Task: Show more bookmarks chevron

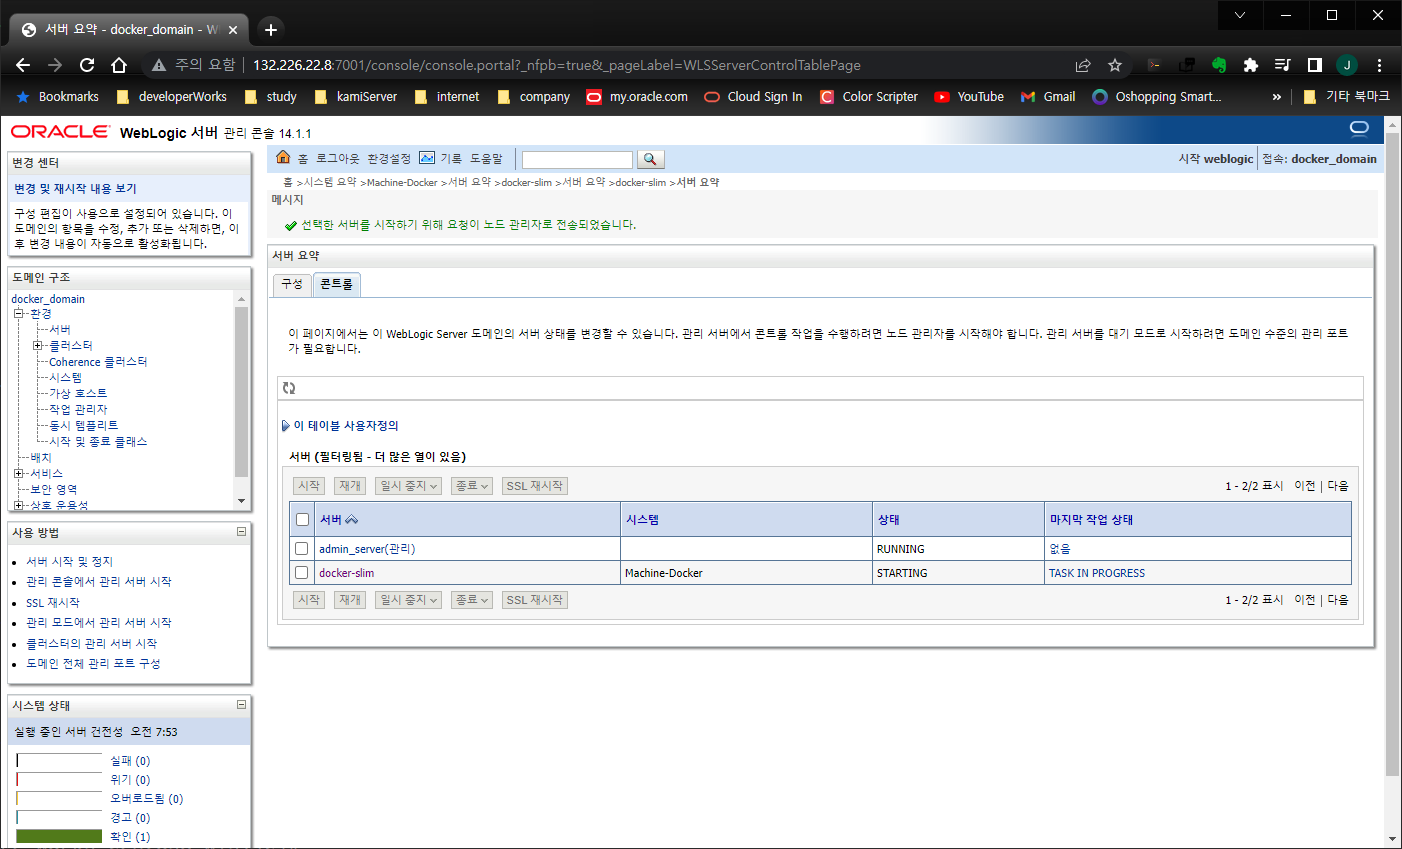Action: click(1277, 97)
